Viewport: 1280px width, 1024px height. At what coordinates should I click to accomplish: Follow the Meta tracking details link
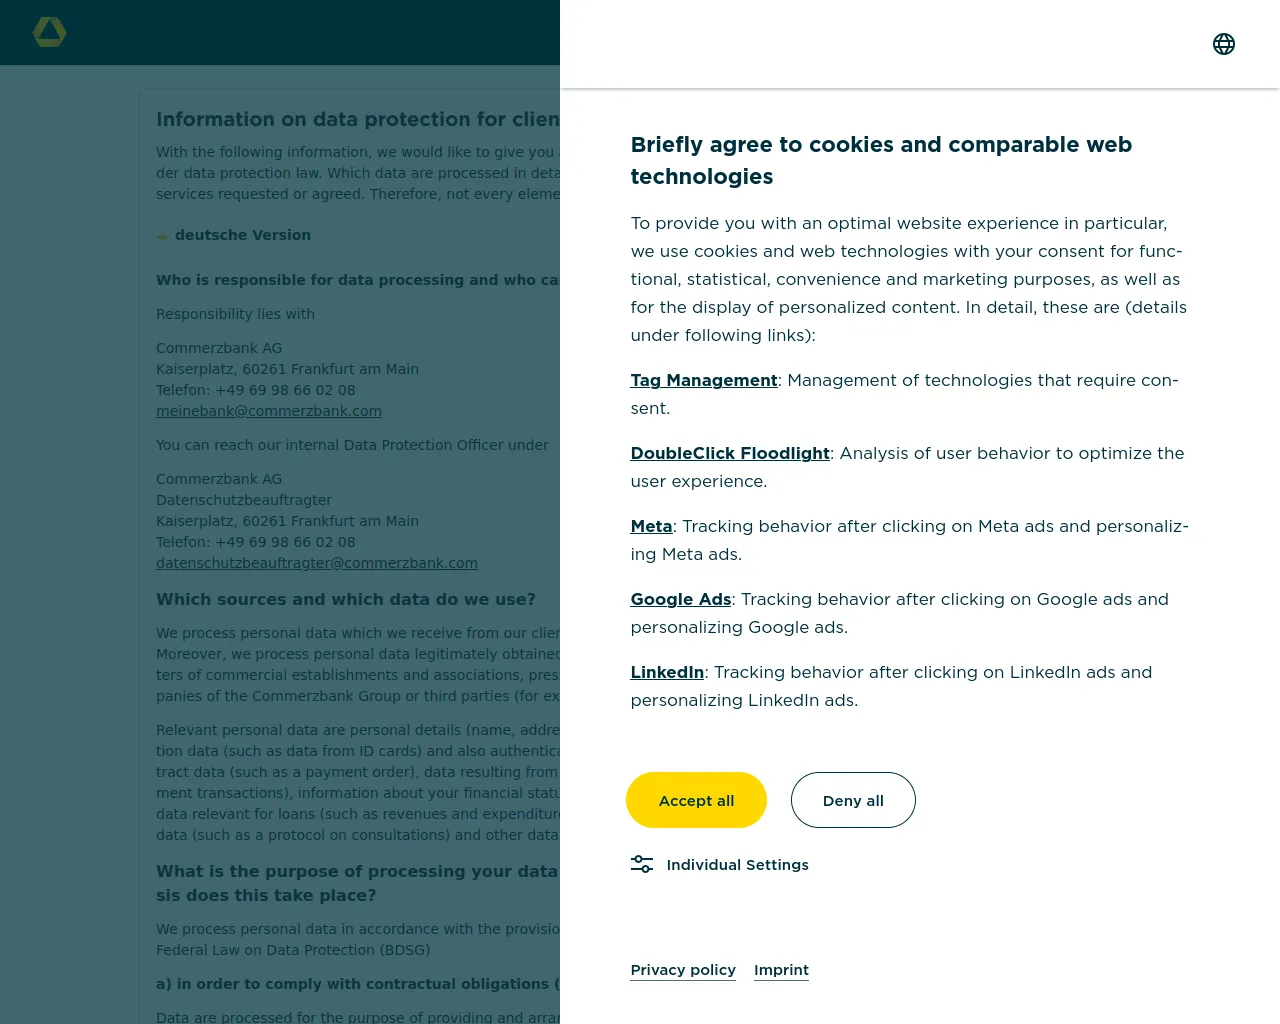point(651,526)
